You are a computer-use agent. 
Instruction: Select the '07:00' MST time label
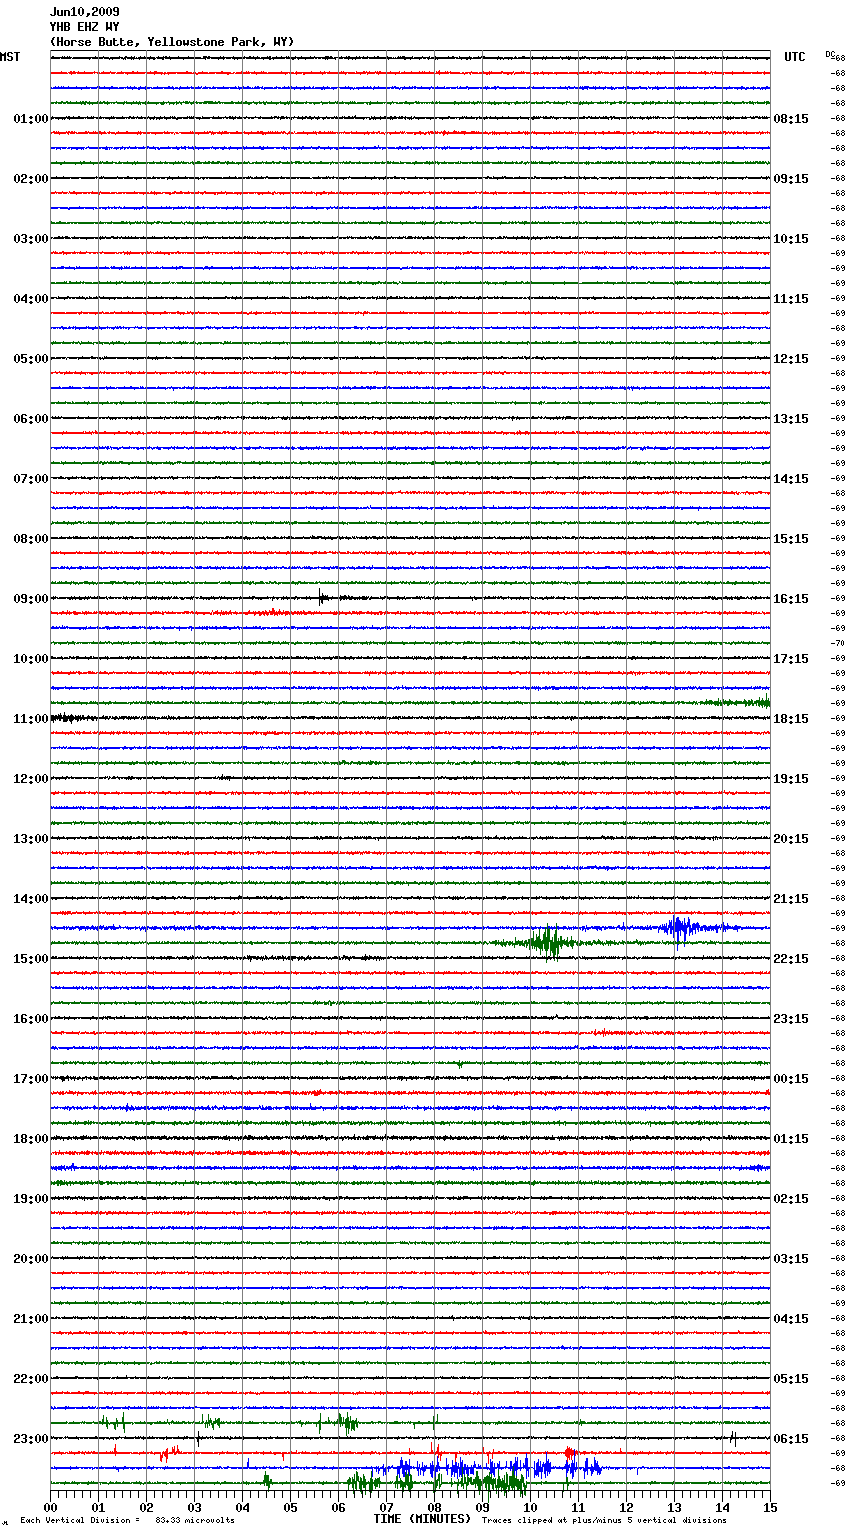pyautogui.click(x=31, y=479)
